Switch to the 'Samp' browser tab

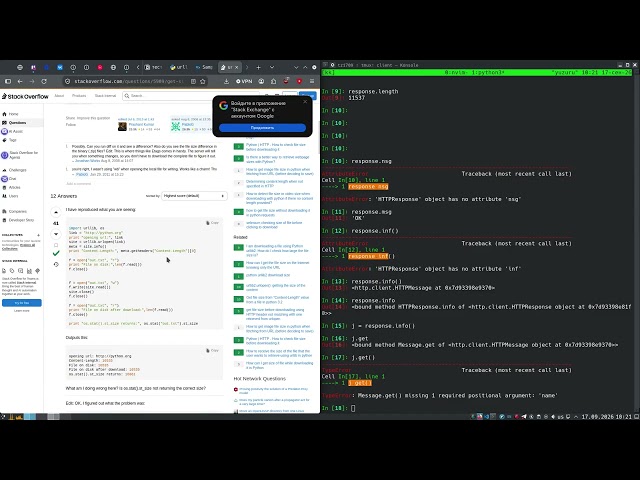pos(204,67)
